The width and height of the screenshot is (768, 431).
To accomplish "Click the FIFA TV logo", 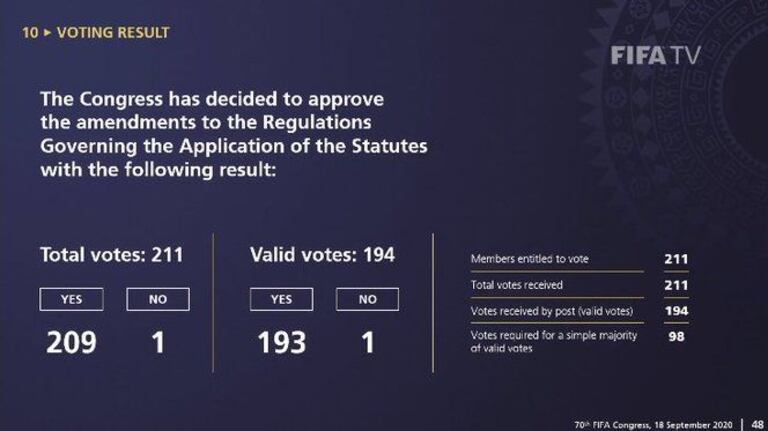I will pos(655,55).
